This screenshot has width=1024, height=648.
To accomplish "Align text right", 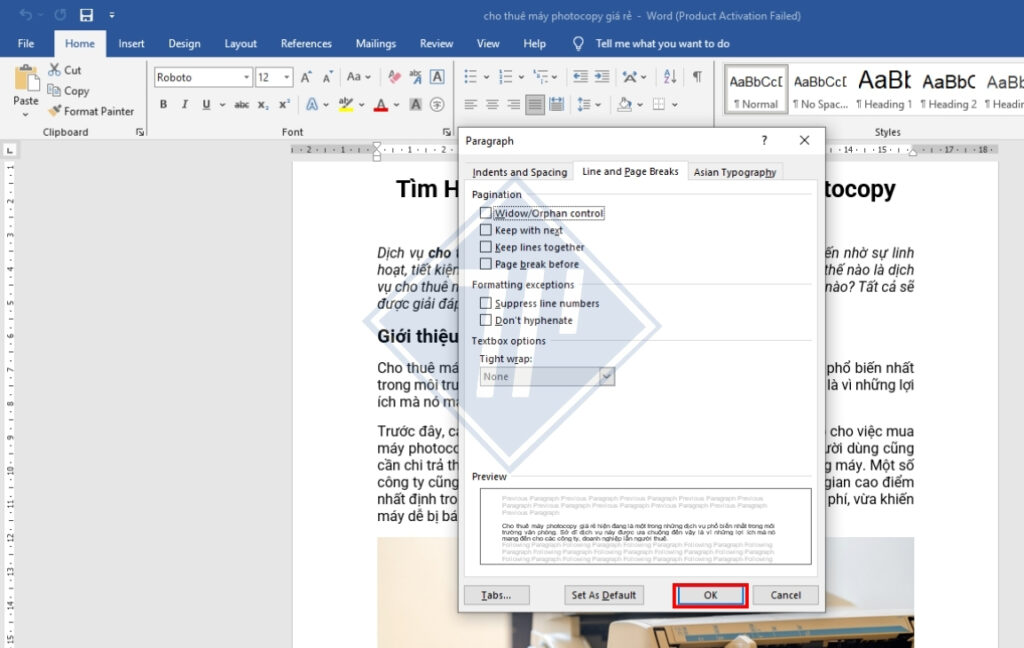I will [513, 104].
